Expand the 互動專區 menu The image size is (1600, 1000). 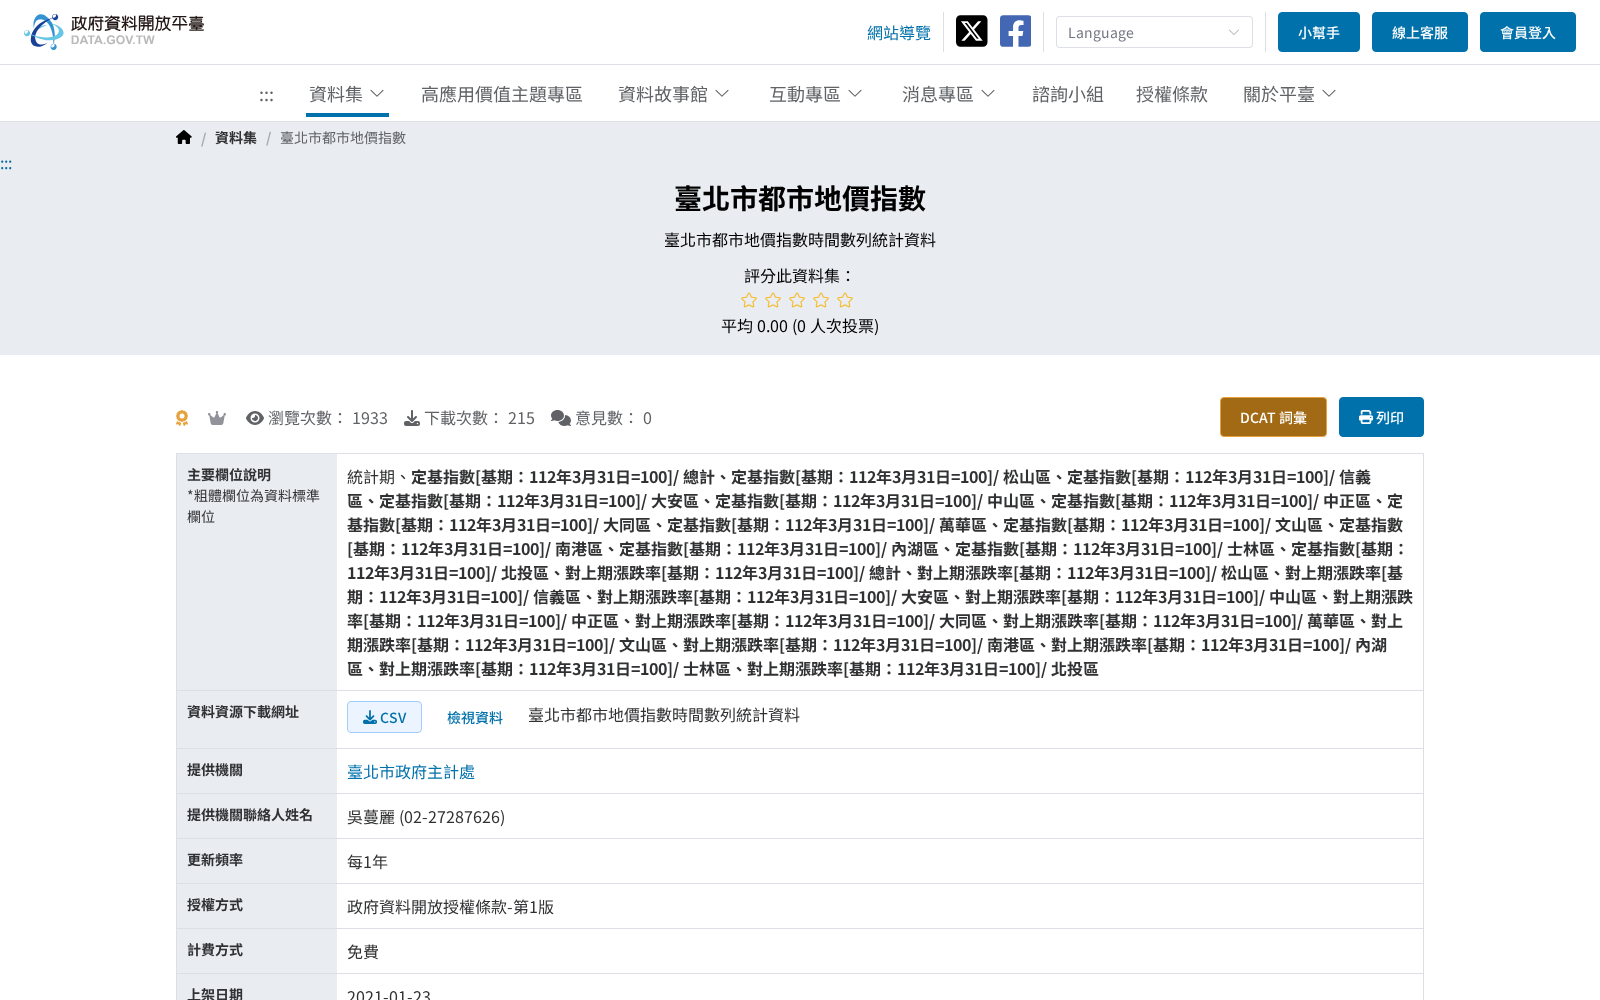pos(816,94)
